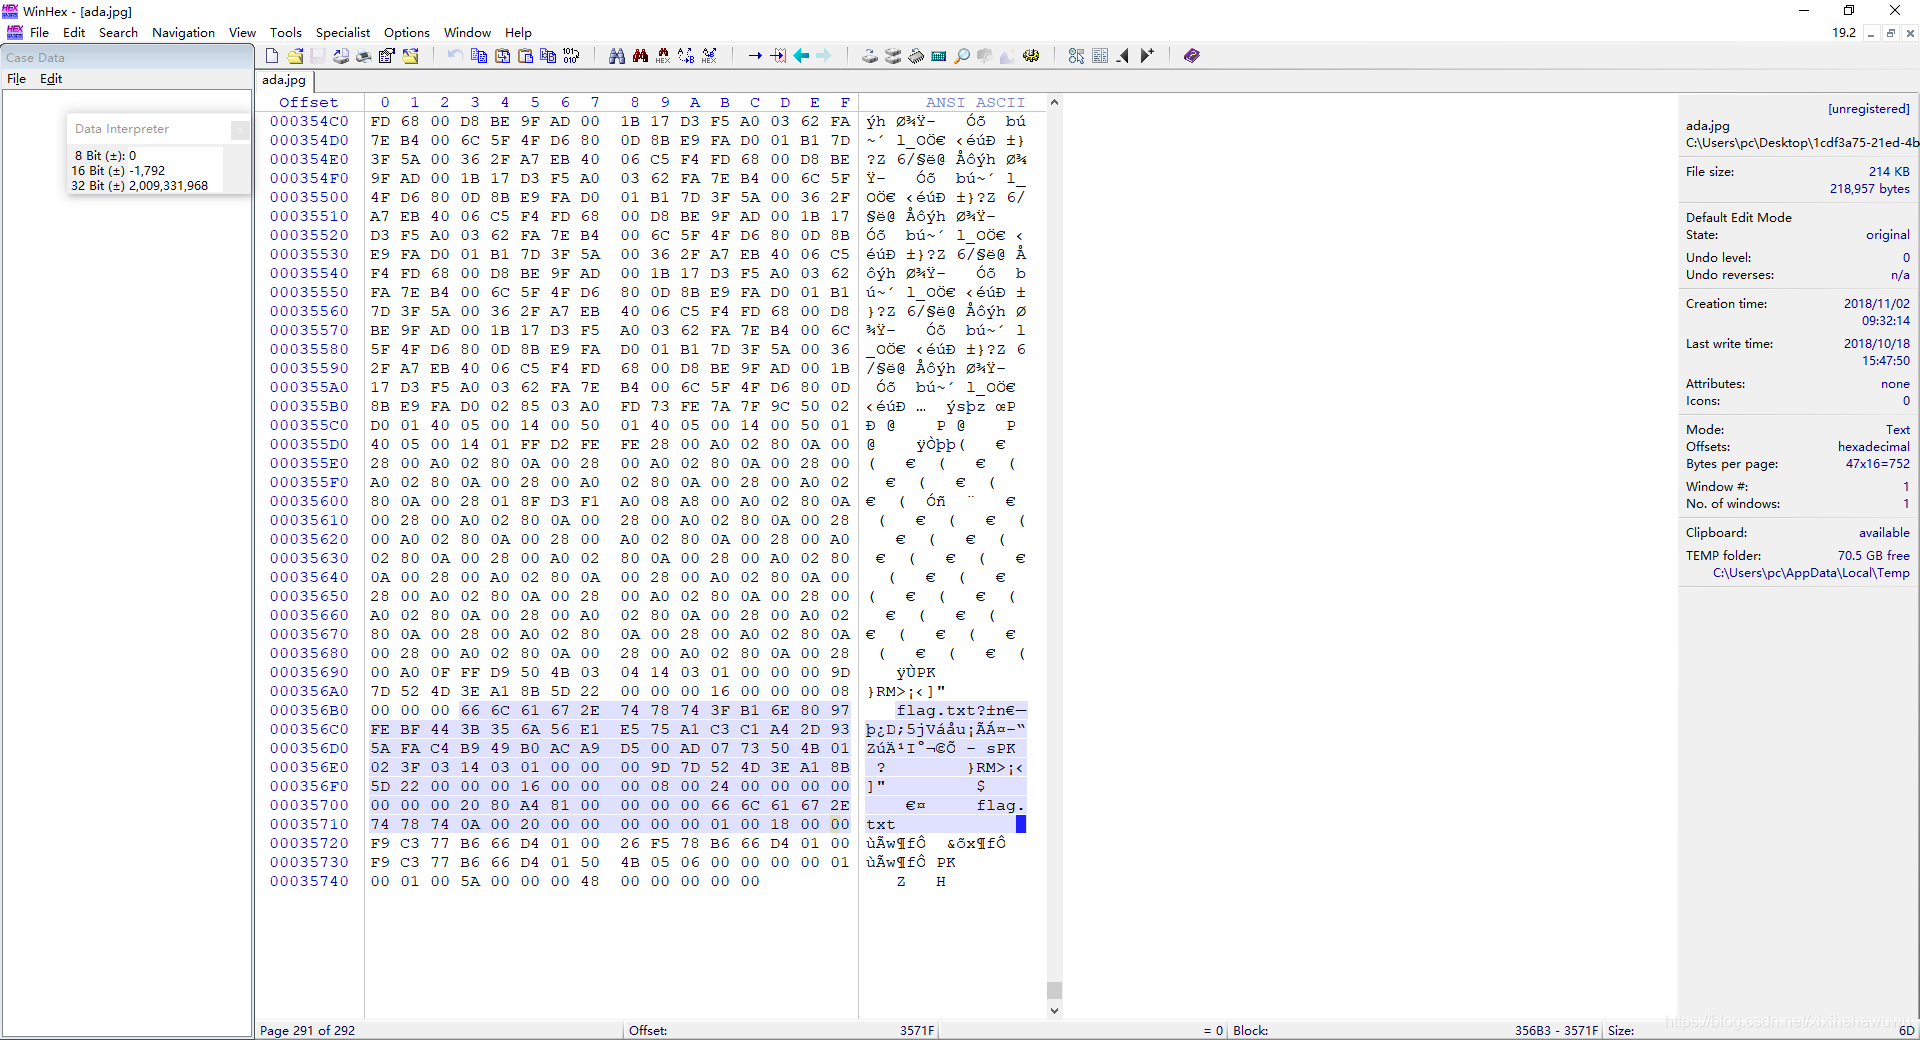Click the black left triangle navigation icon

[1122, 56]
